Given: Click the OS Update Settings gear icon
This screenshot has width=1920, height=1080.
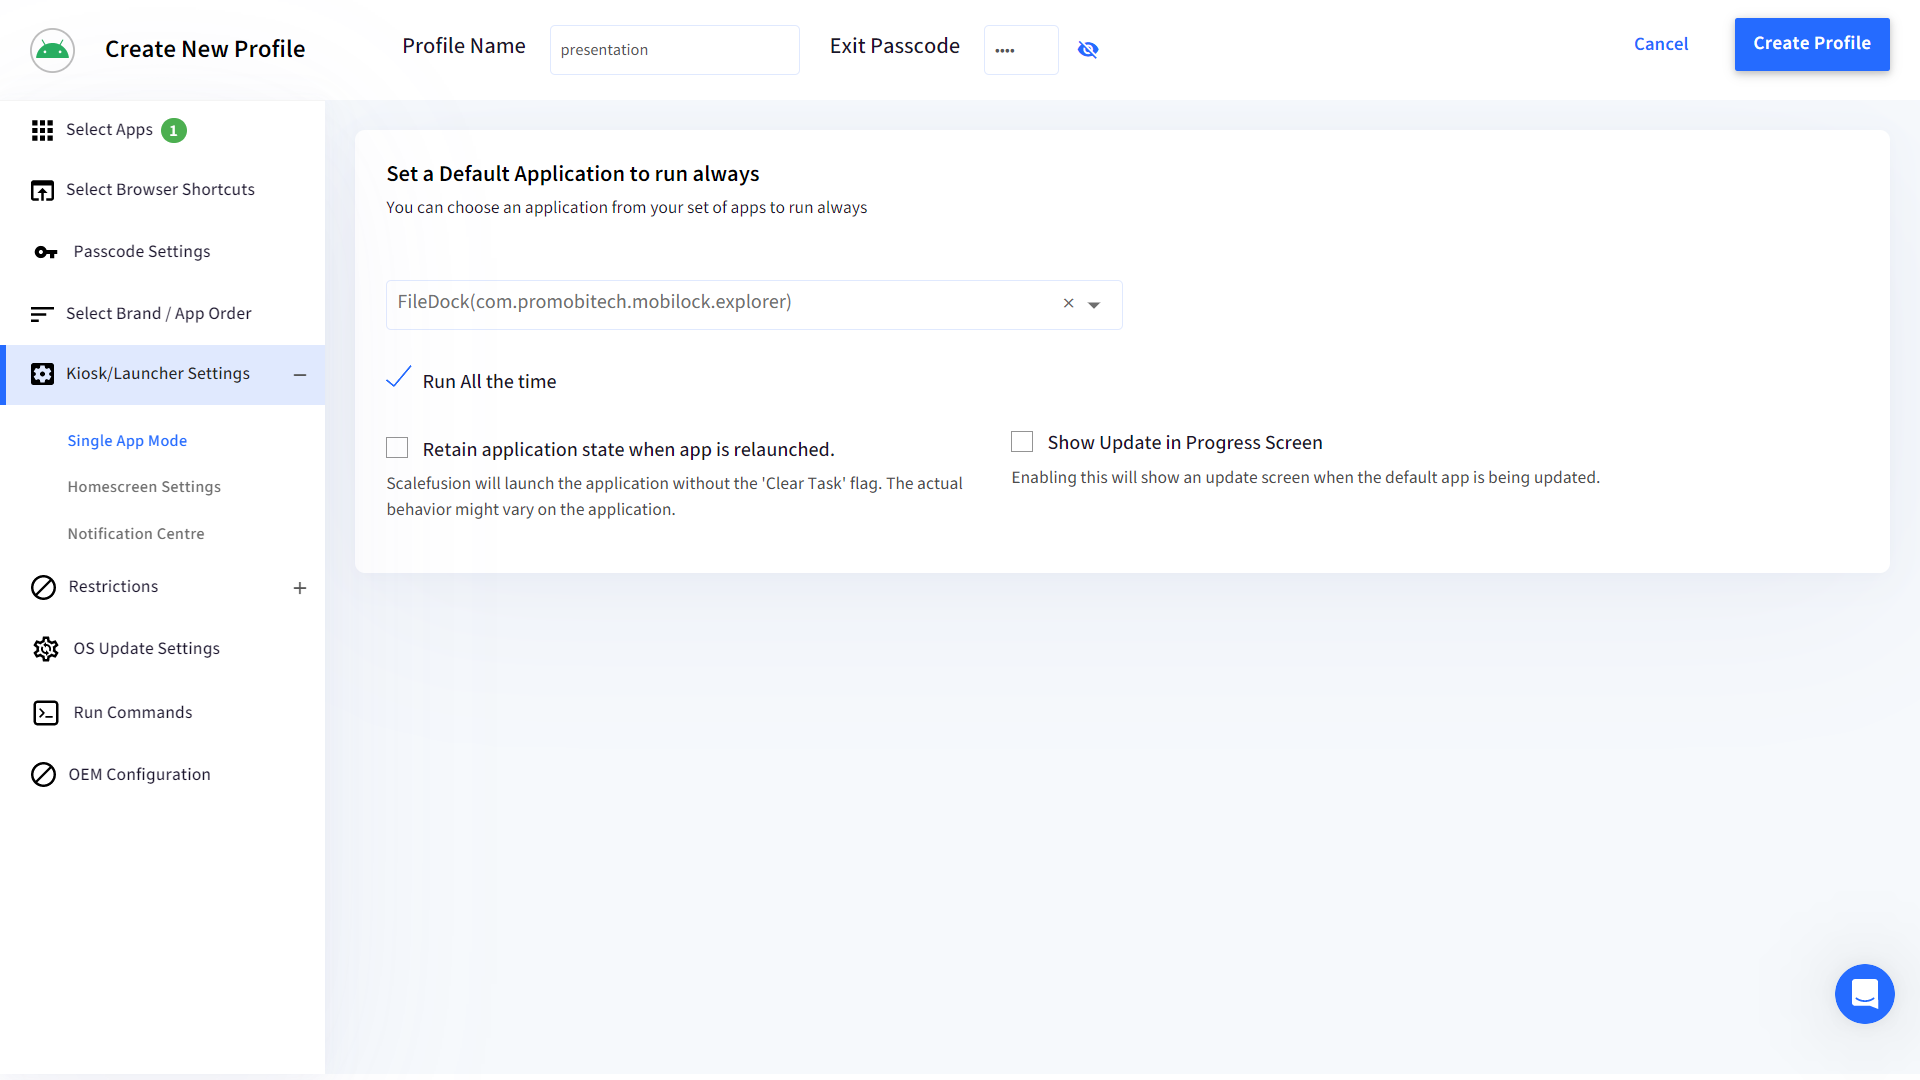Looking at the screenshot, I should coord(46,649).
